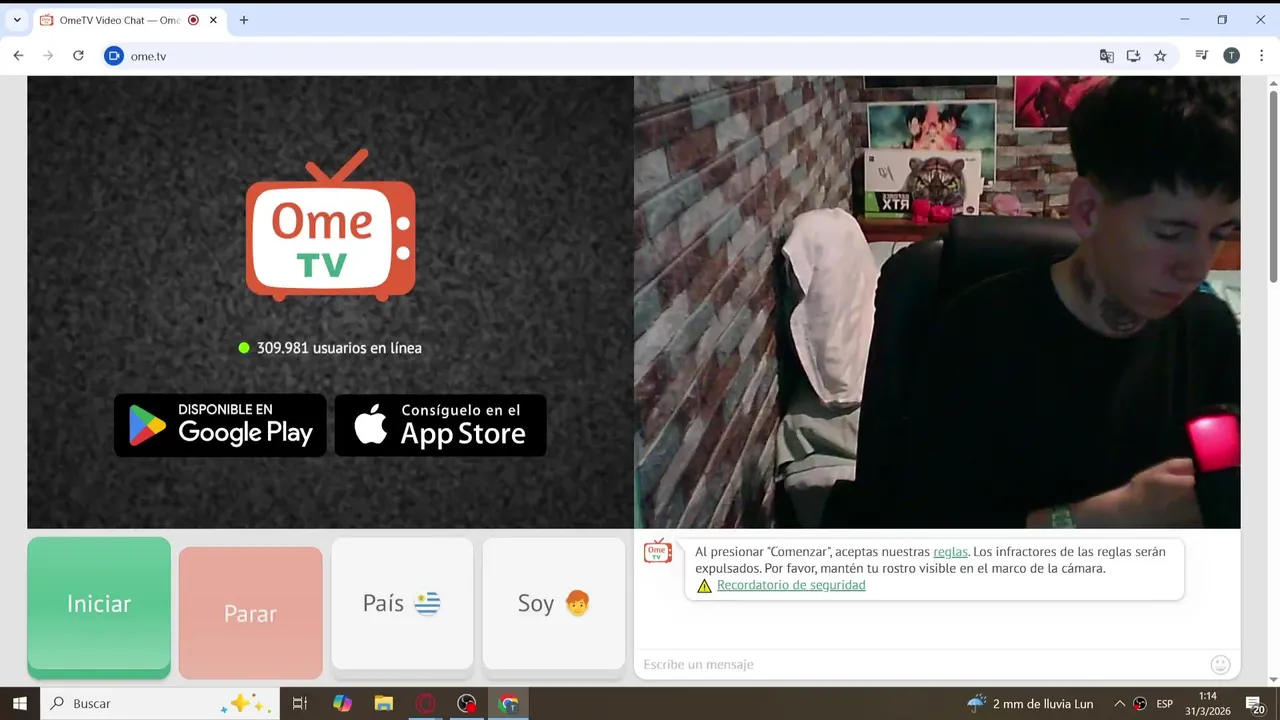Viewport: 1280px width, 720px height.
Task: Click the OmeTV logo
Action: pos(330,225)
